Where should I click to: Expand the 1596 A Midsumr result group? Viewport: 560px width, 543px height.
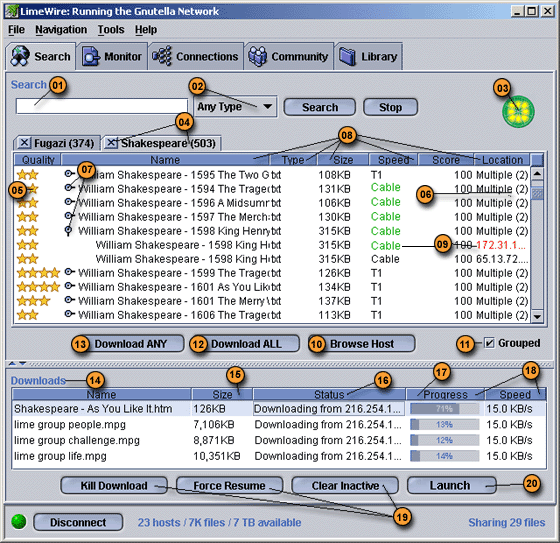tap(69, 202)
